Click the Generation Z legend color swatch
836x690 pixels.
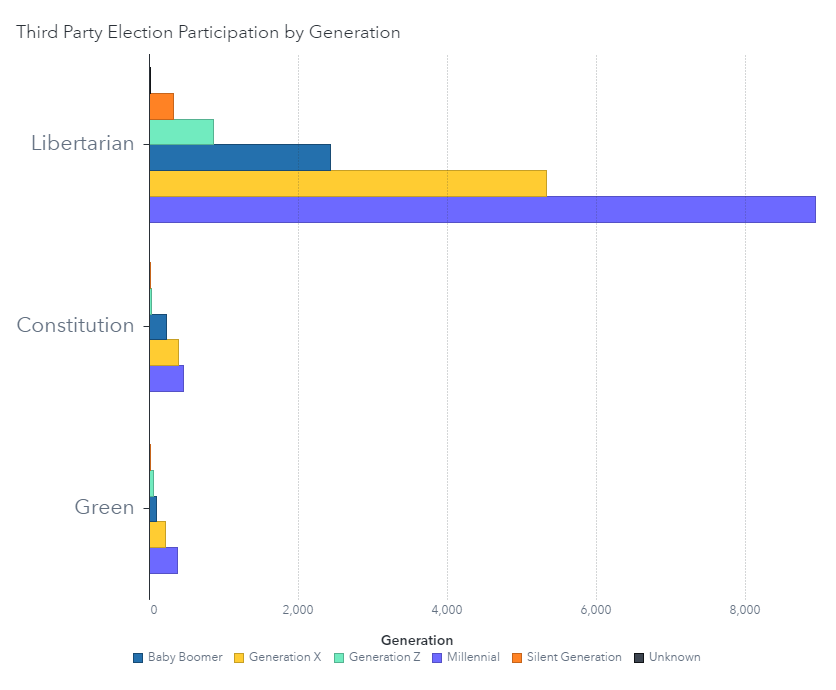coord(339,658)
